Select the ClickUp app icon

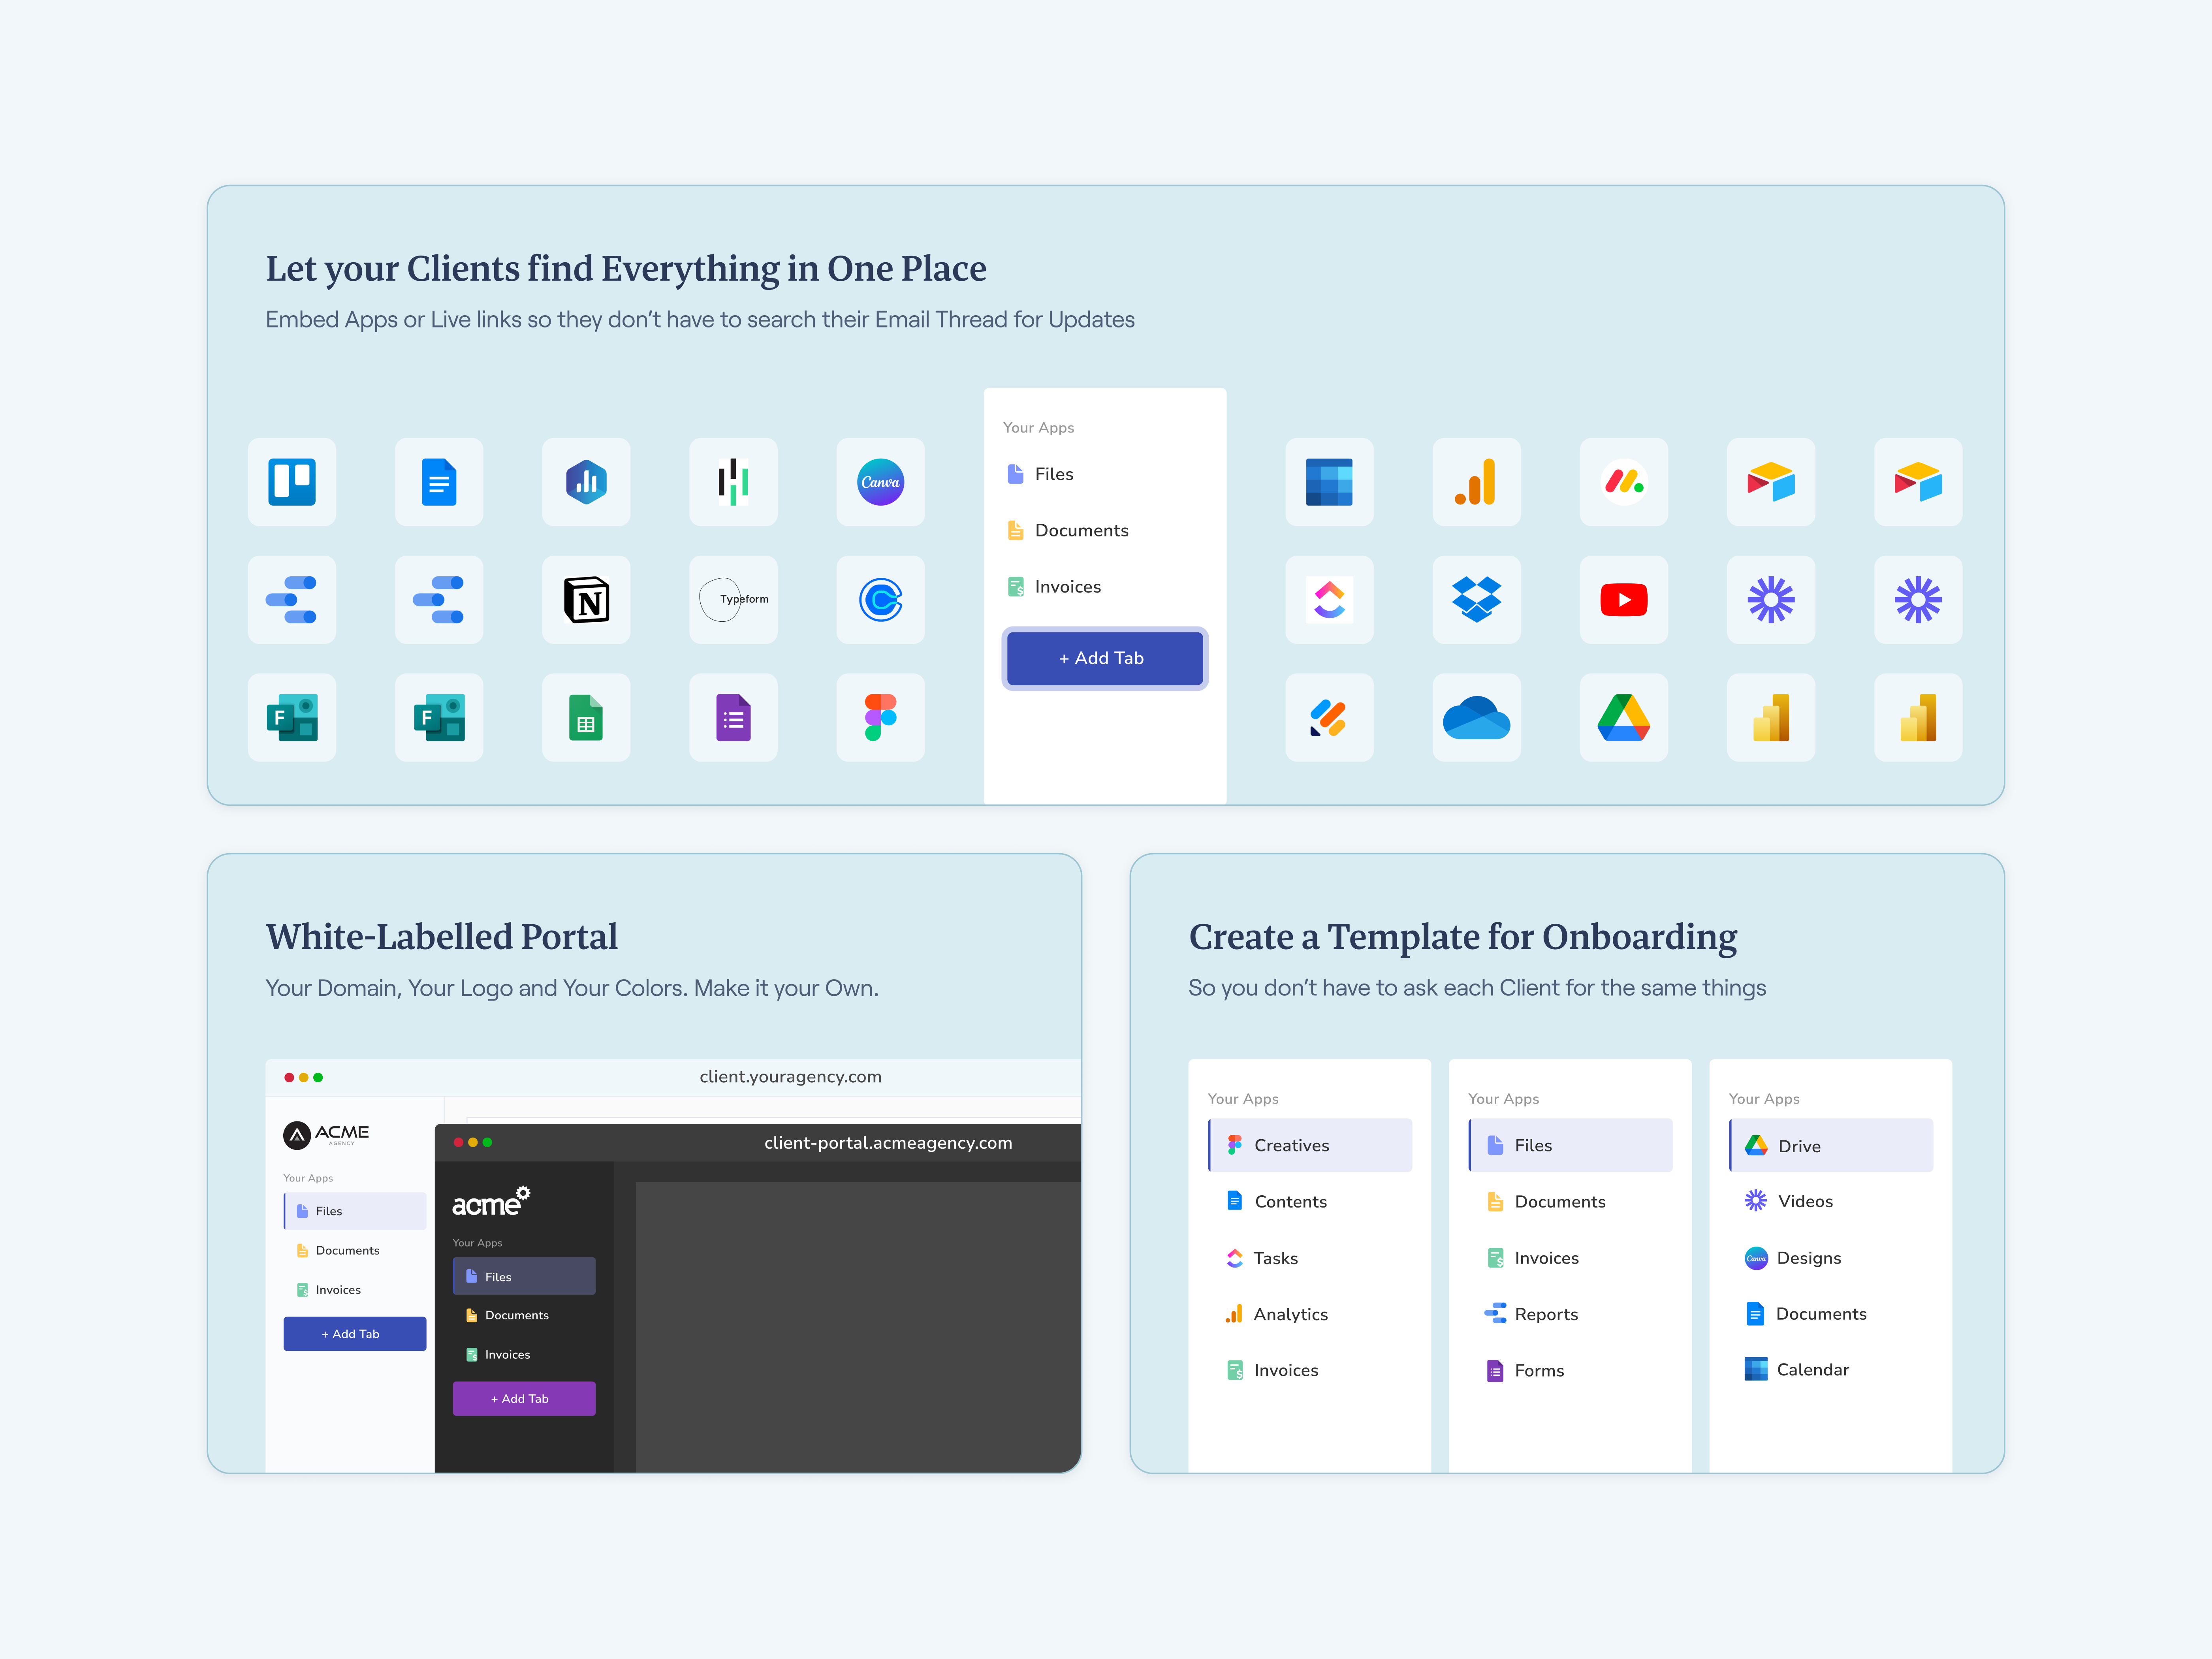click(1329, 600)
